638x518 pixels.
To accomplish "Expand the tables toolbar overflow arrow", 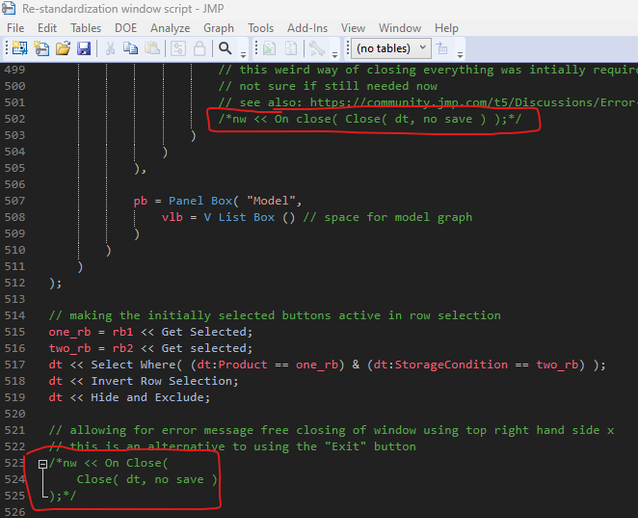I will click(460, 54).
